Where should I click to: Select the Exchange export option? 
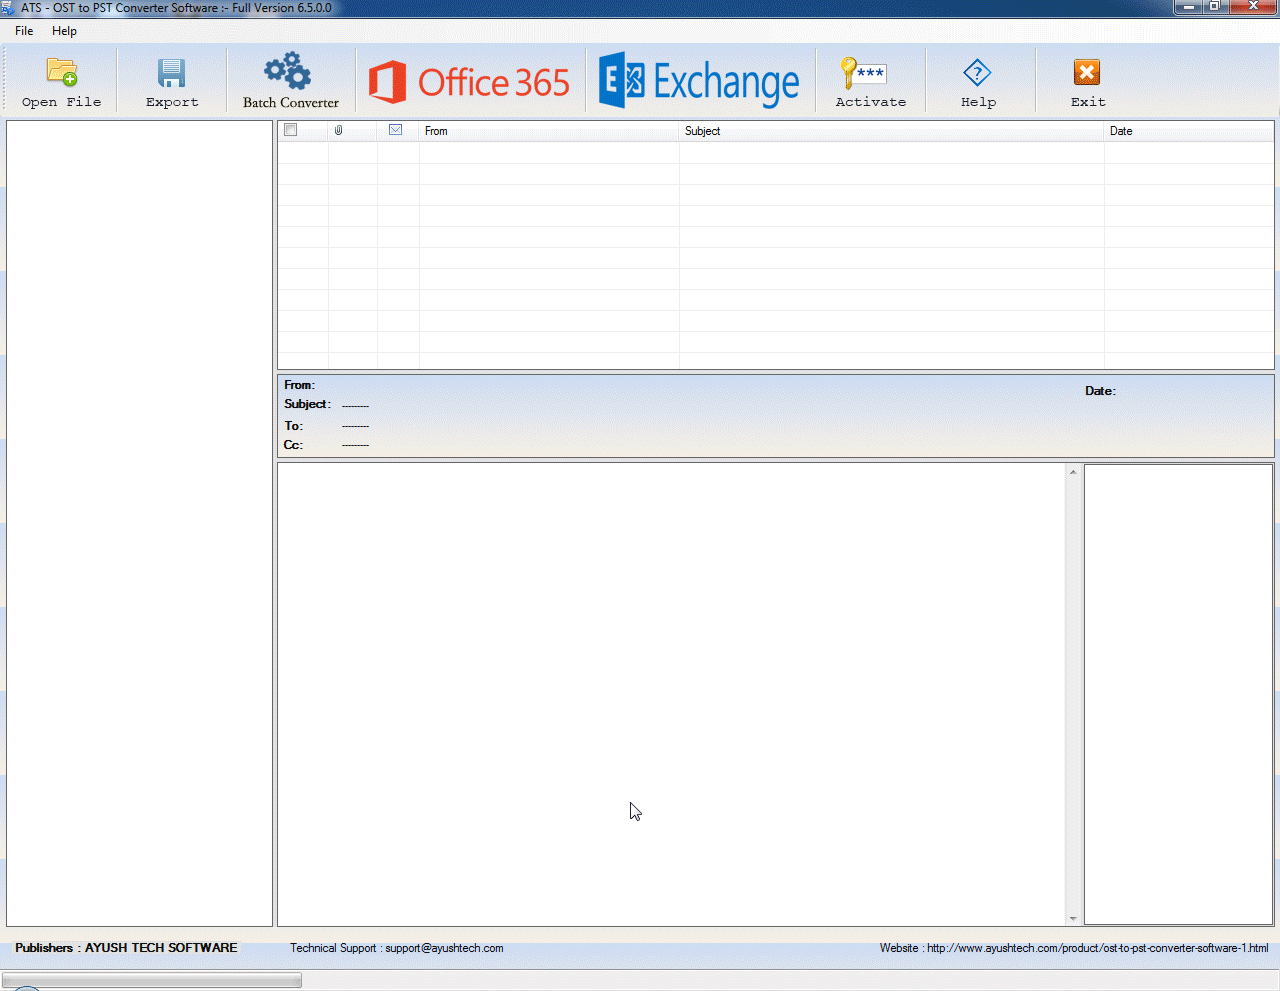(x=700, y=82)
